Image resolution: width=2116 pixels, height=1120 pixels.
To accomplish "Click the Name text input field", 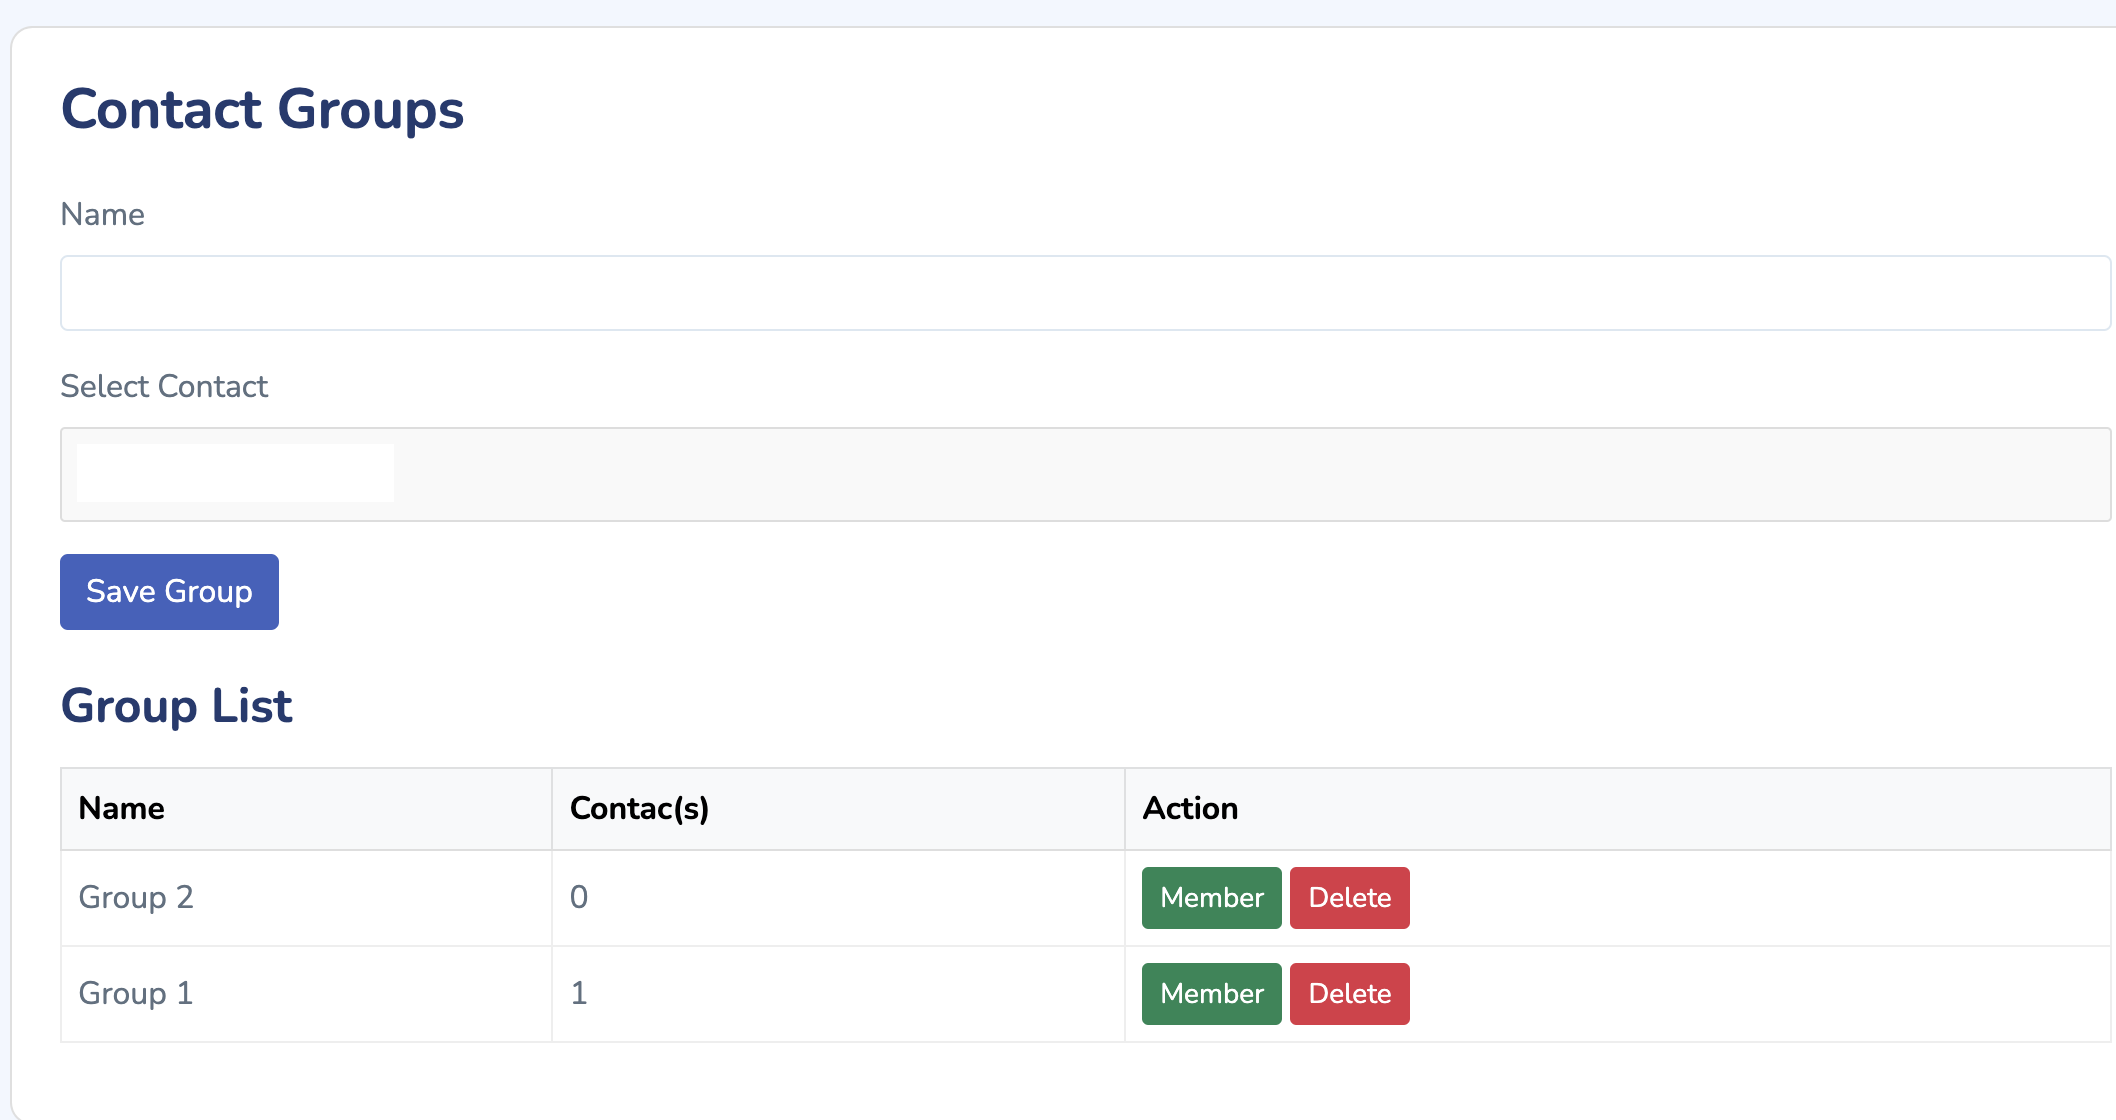I will point(1085,293).
